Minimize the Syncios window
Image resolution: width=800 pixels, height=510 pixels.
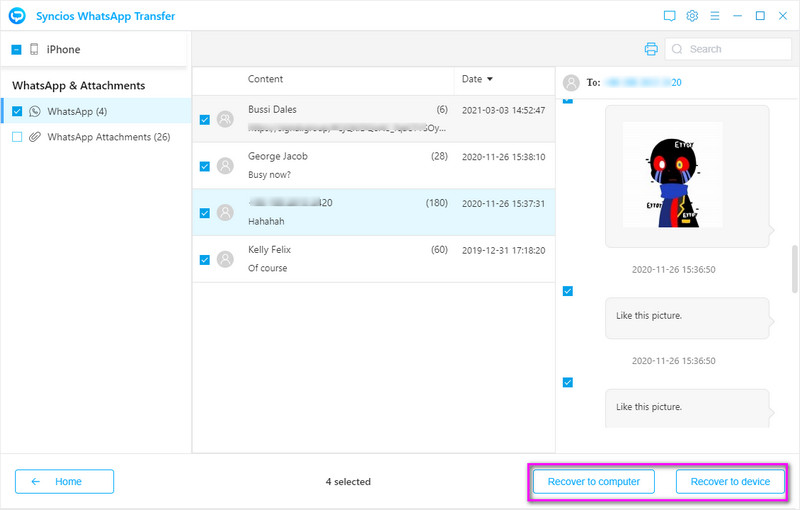point(737,16)
